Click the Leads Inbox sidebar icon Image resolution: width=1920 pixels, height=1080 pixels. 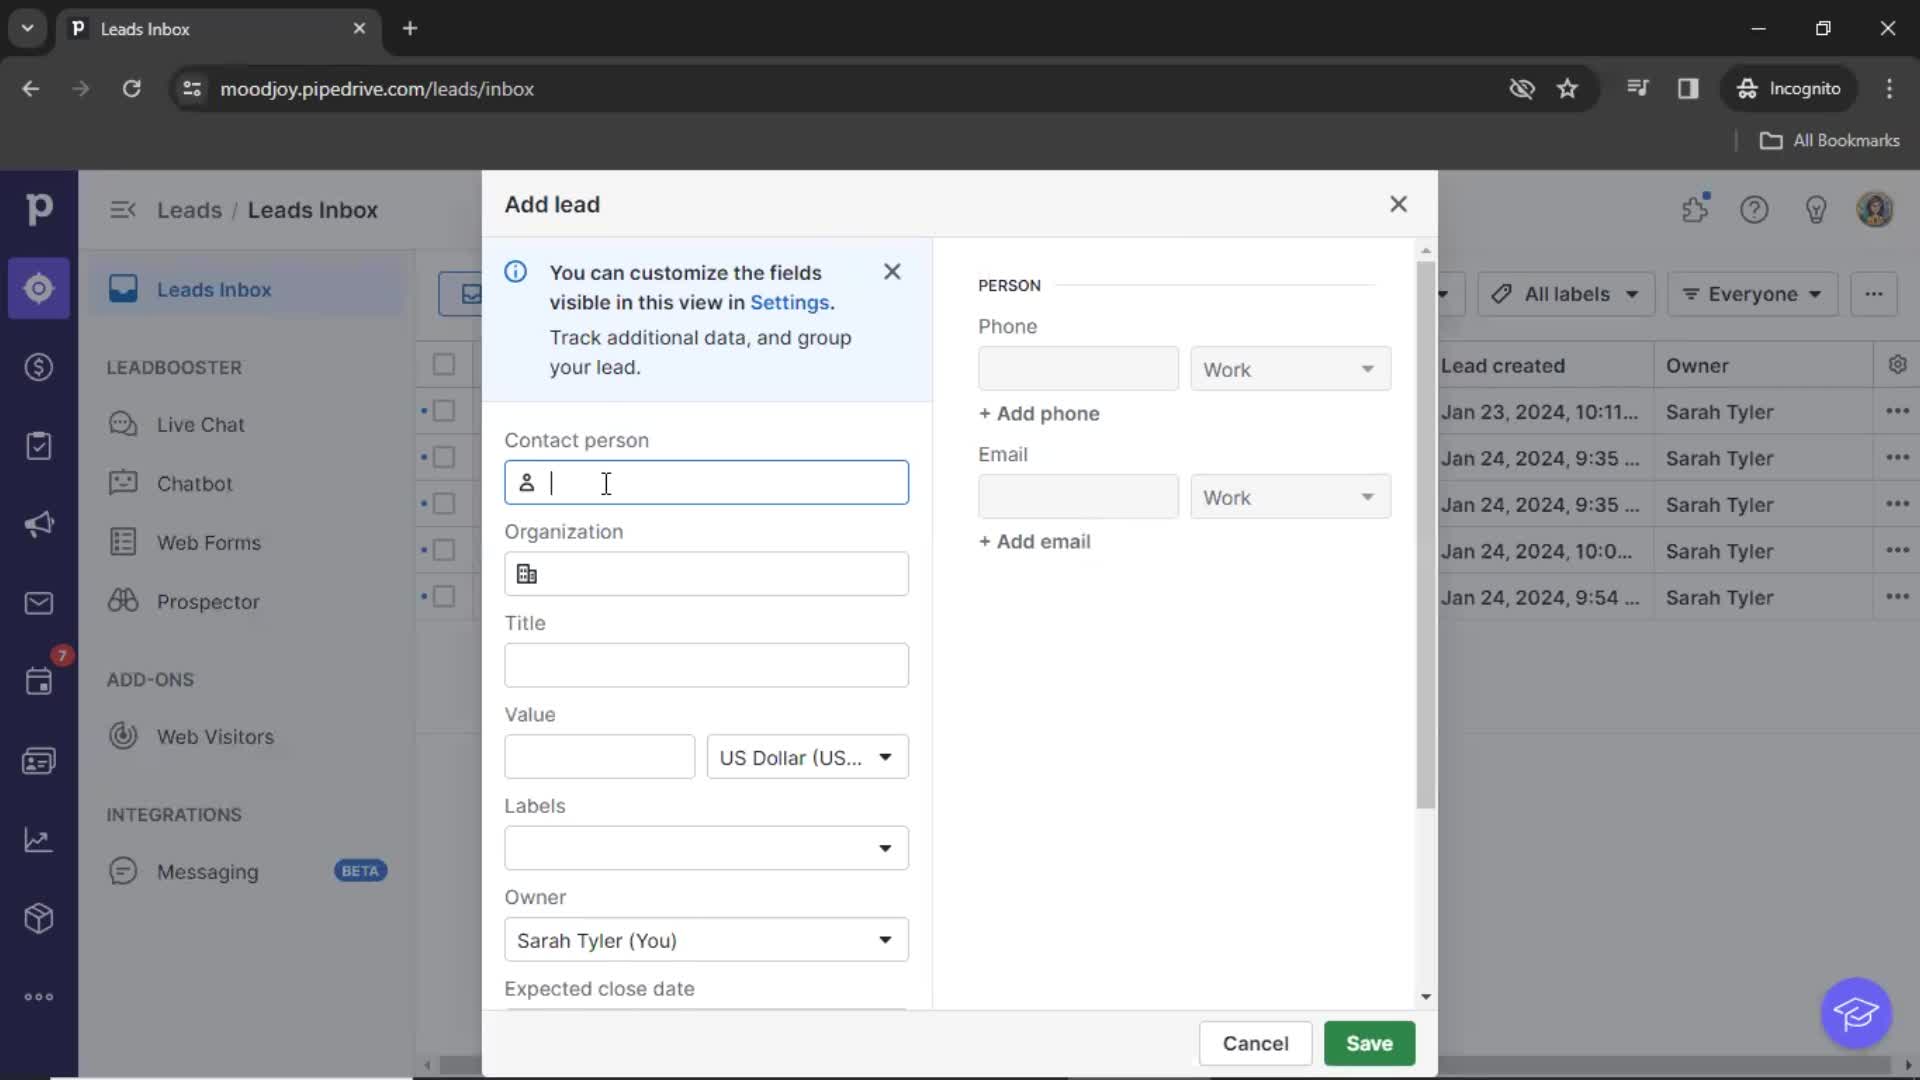pos(38,287)
